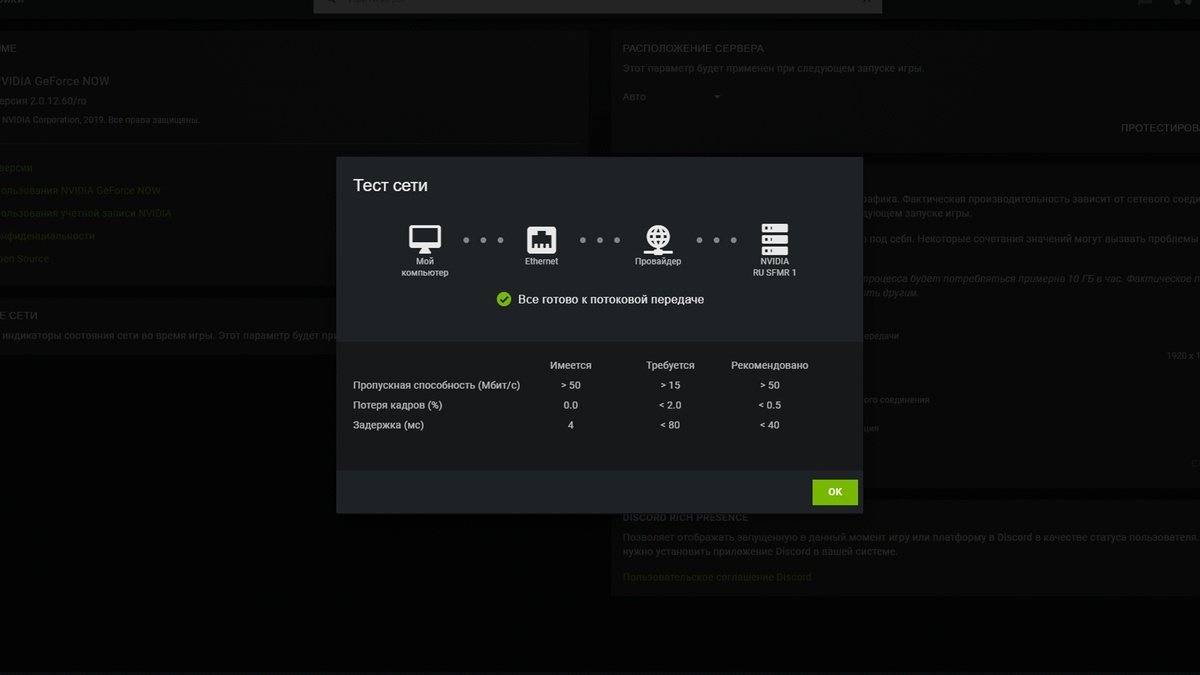The height and width of the screenshot is (675, 1200).
Task: Click the 'Имеется' column header
Action: [571, 365]
